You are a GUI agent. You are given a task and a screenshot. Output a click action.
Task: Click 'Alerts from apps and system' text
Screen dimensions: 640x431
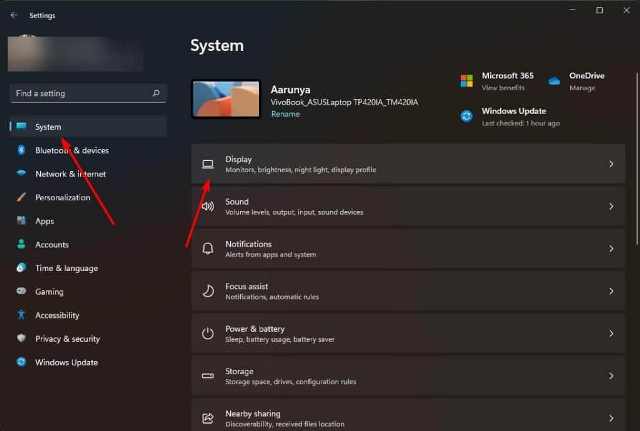pyautogui.click(x=271, y=255)
